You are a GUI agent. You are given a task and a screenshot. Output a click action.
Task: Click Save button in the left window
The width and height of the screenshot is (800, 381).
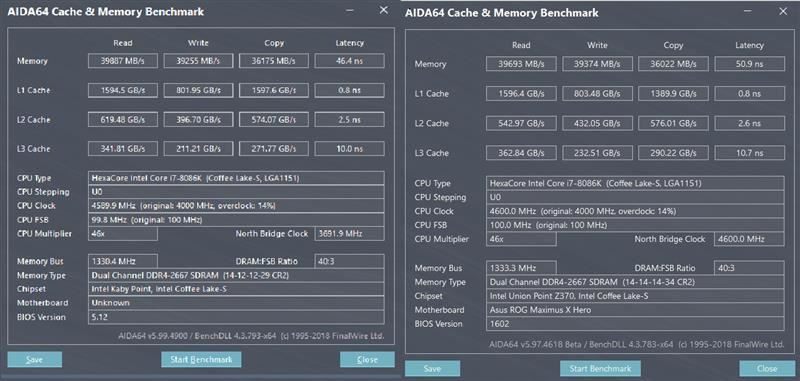(35, 359)
